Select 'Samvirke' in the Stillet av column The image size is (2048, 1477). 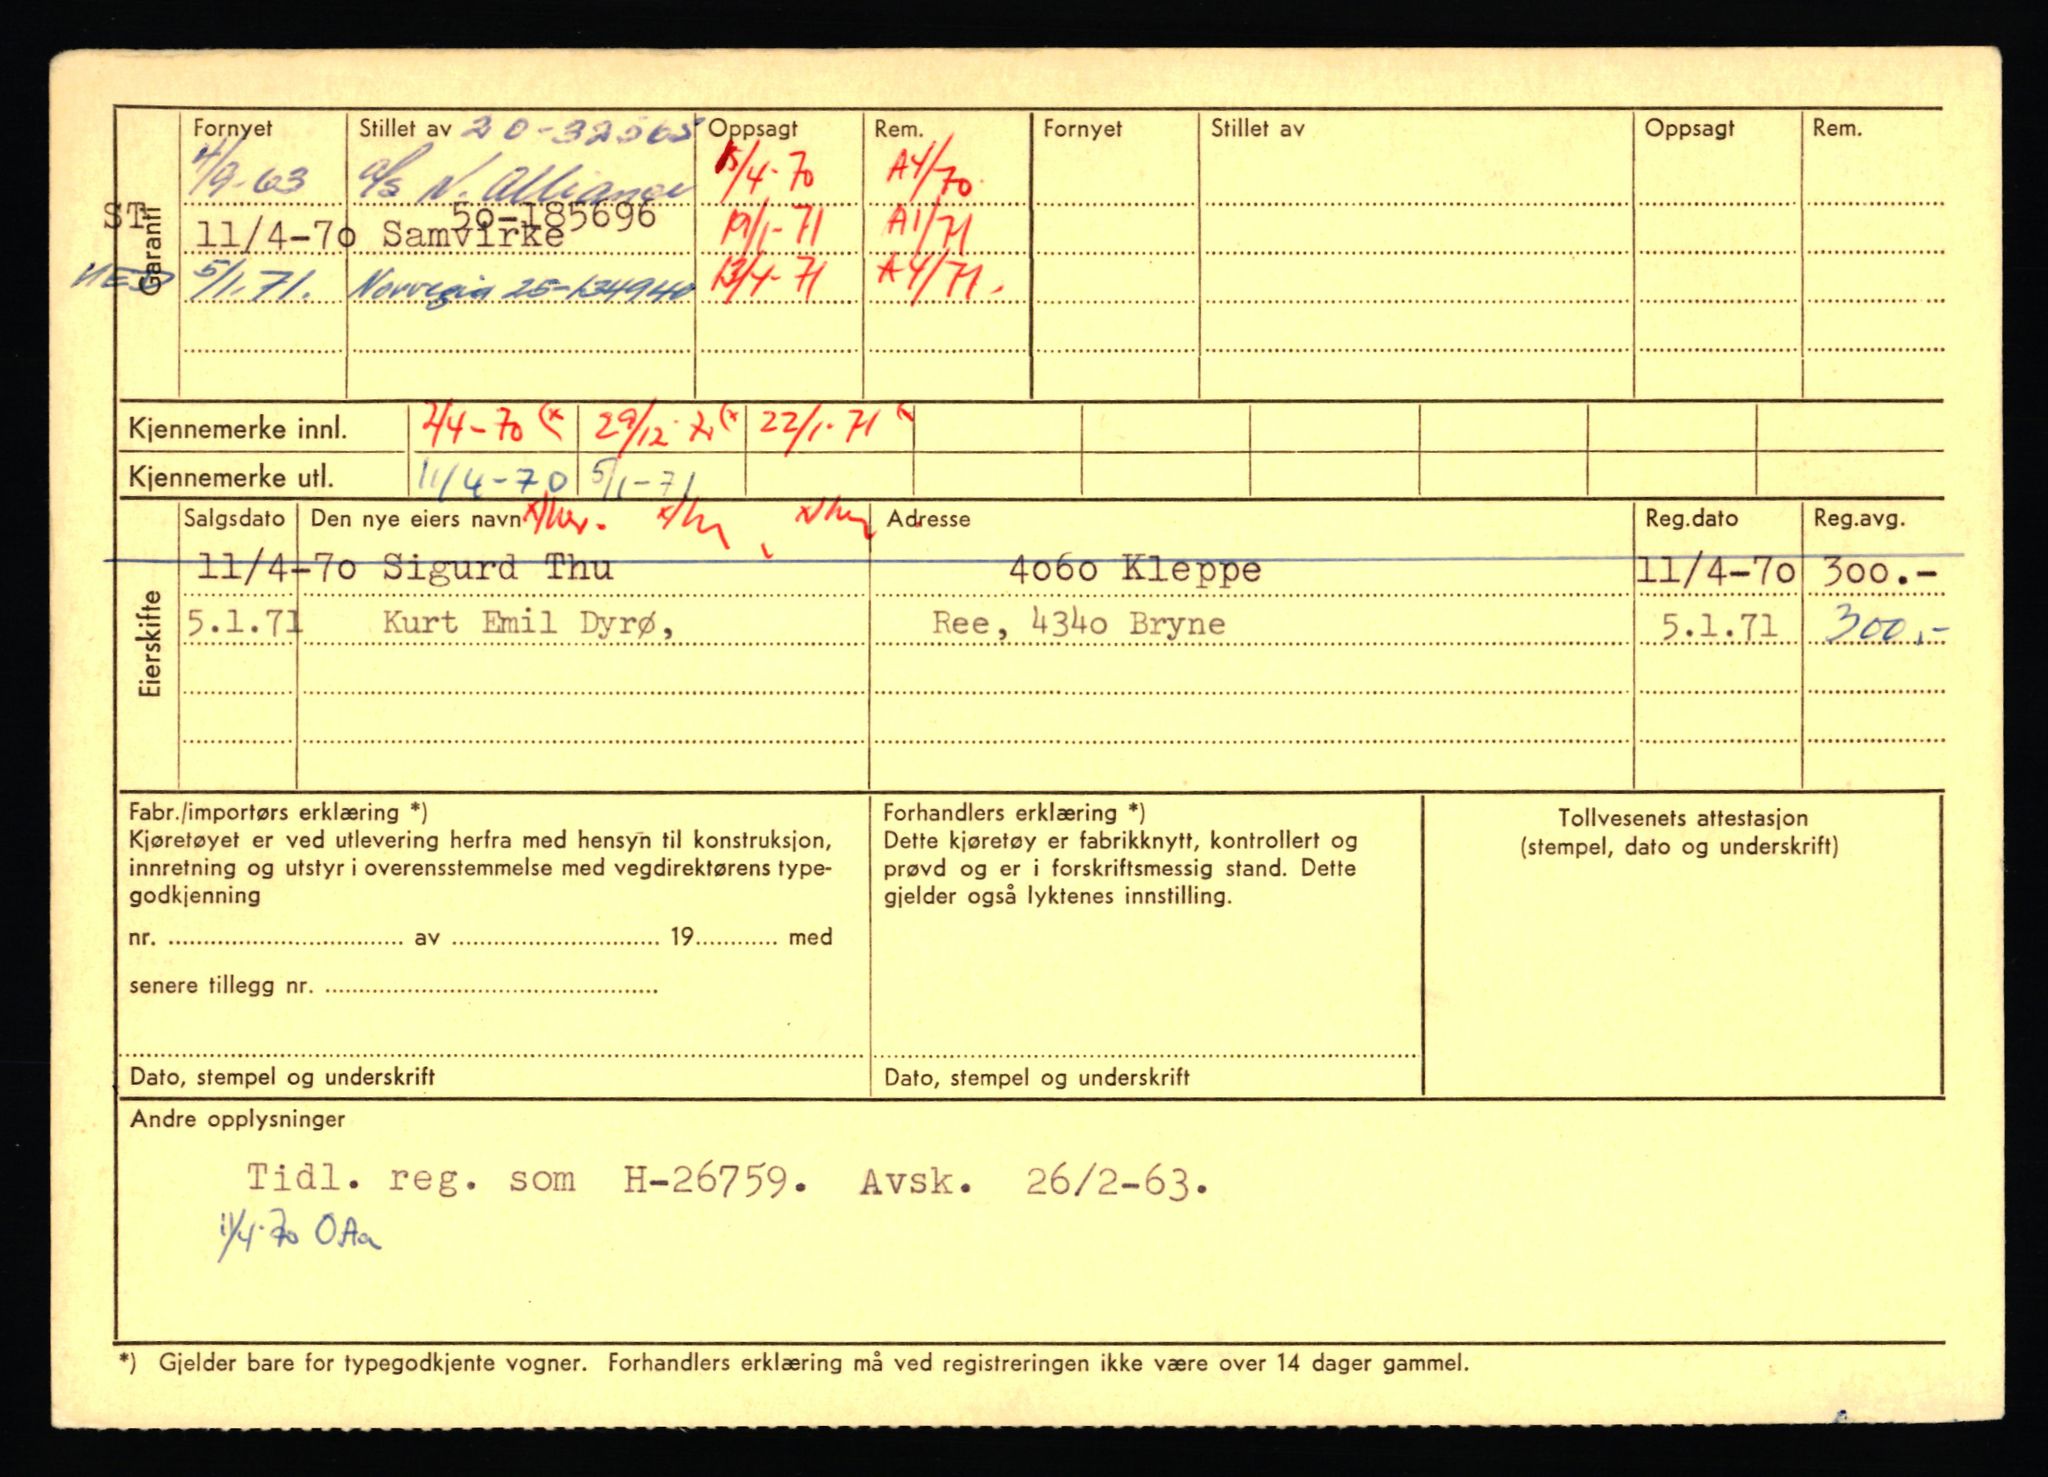pos(473,235)
